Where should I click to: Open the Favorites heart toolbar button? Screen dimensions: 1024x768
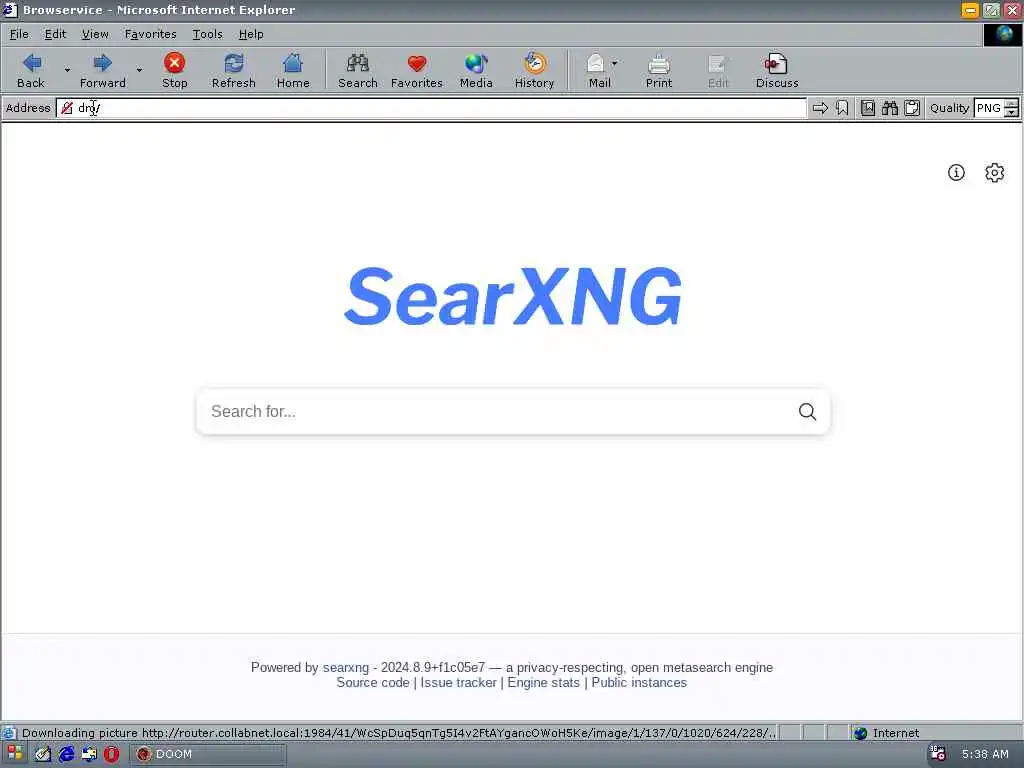click(417, 71)
